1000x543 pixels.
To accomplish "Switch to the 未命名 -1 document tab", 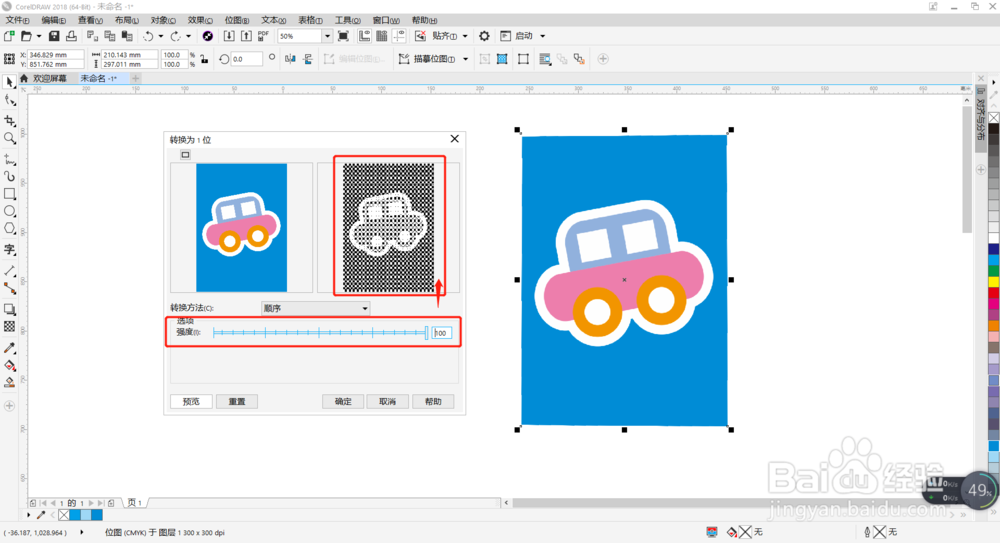I will [98, 78].
